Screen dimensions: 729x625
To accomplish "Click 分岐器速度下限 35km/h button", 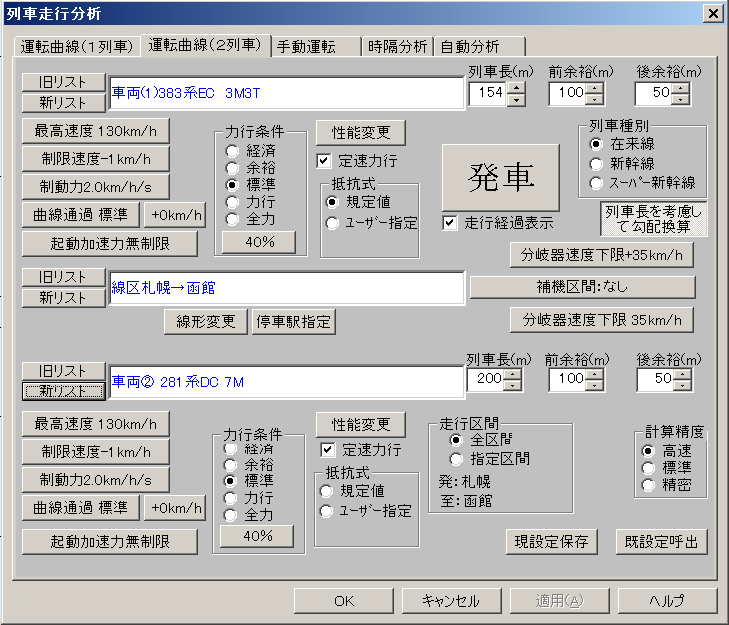I will 602,319.
